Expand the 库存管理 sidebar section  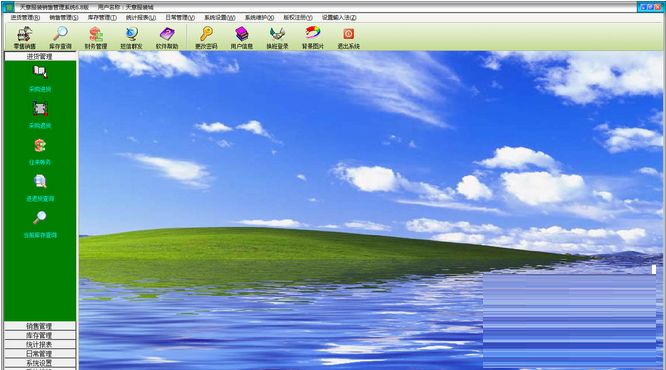pos(40,335)
